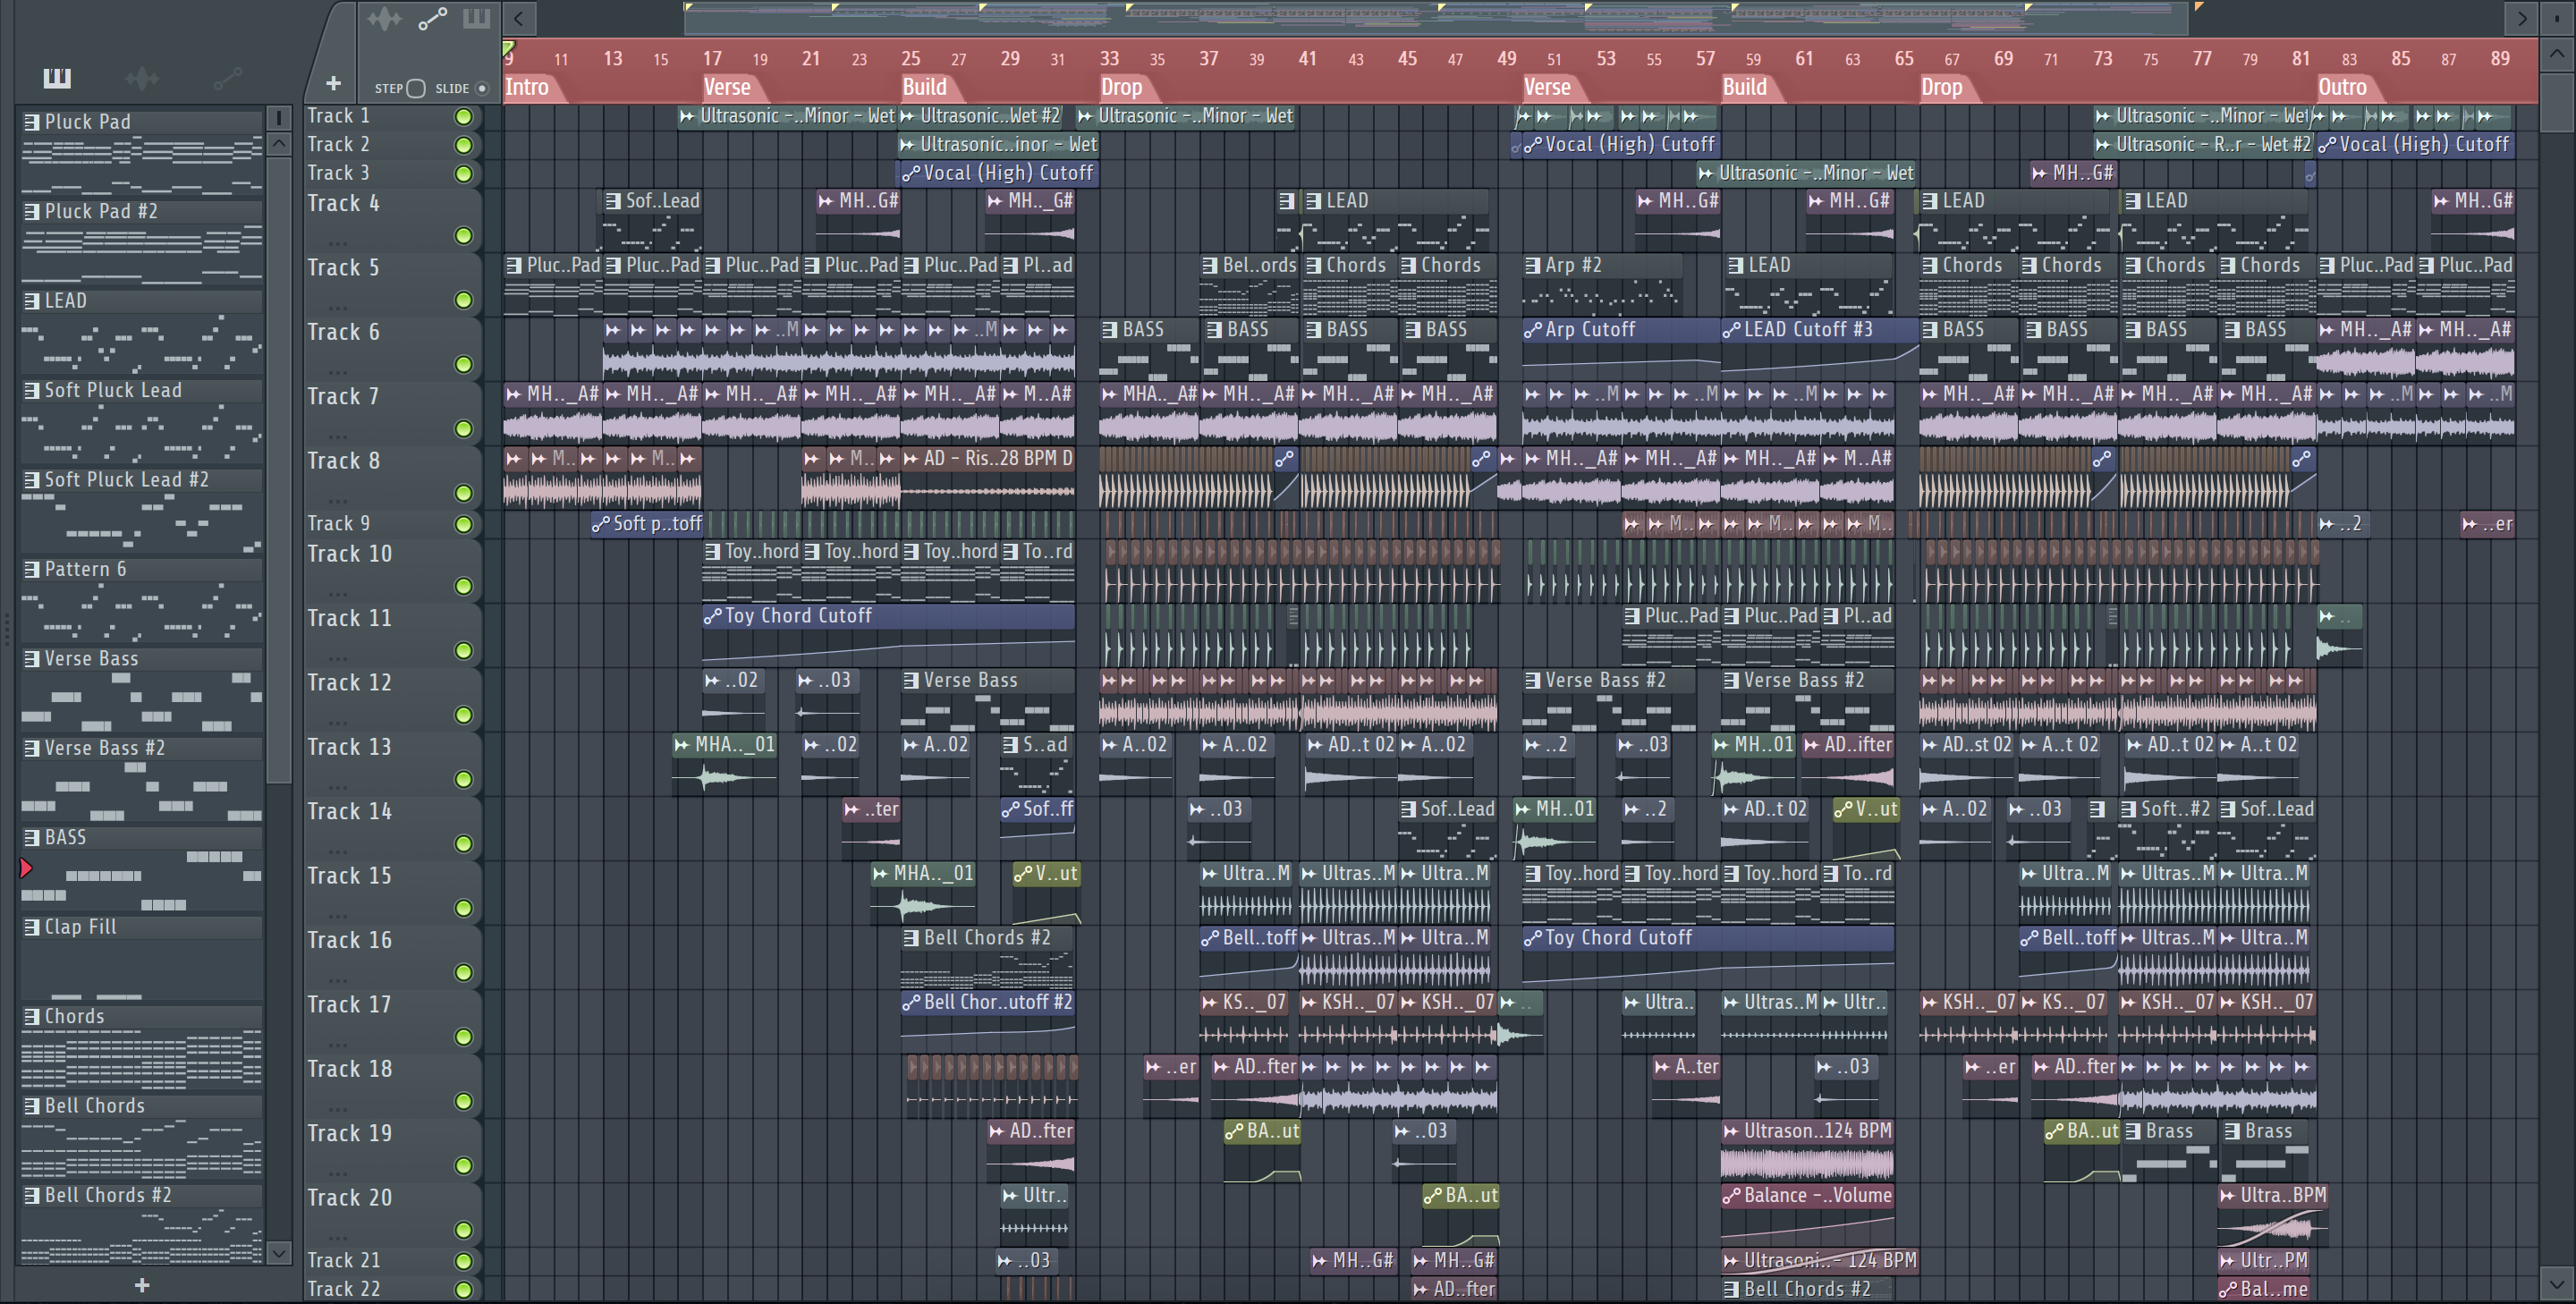Mute Track 9 via its green LED
2576x1304 pixels.
coord(463,524)
